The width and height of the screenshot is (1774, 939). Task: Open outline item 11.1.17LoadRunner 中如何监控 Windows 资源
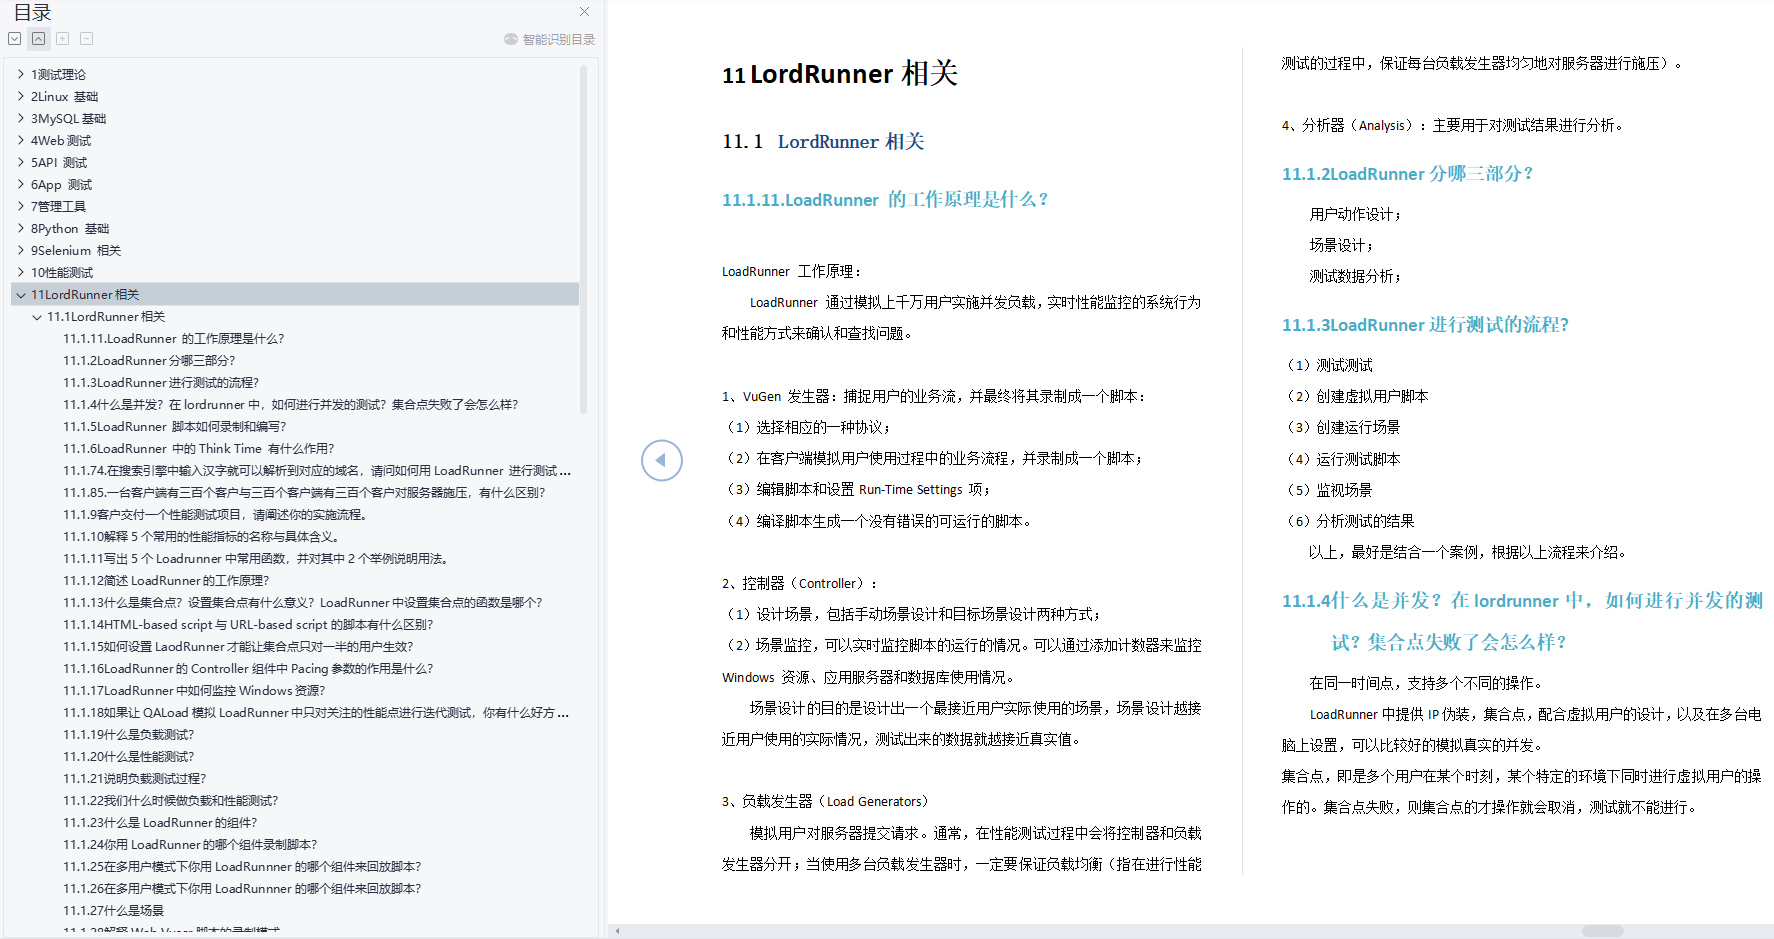coord(194,690)
